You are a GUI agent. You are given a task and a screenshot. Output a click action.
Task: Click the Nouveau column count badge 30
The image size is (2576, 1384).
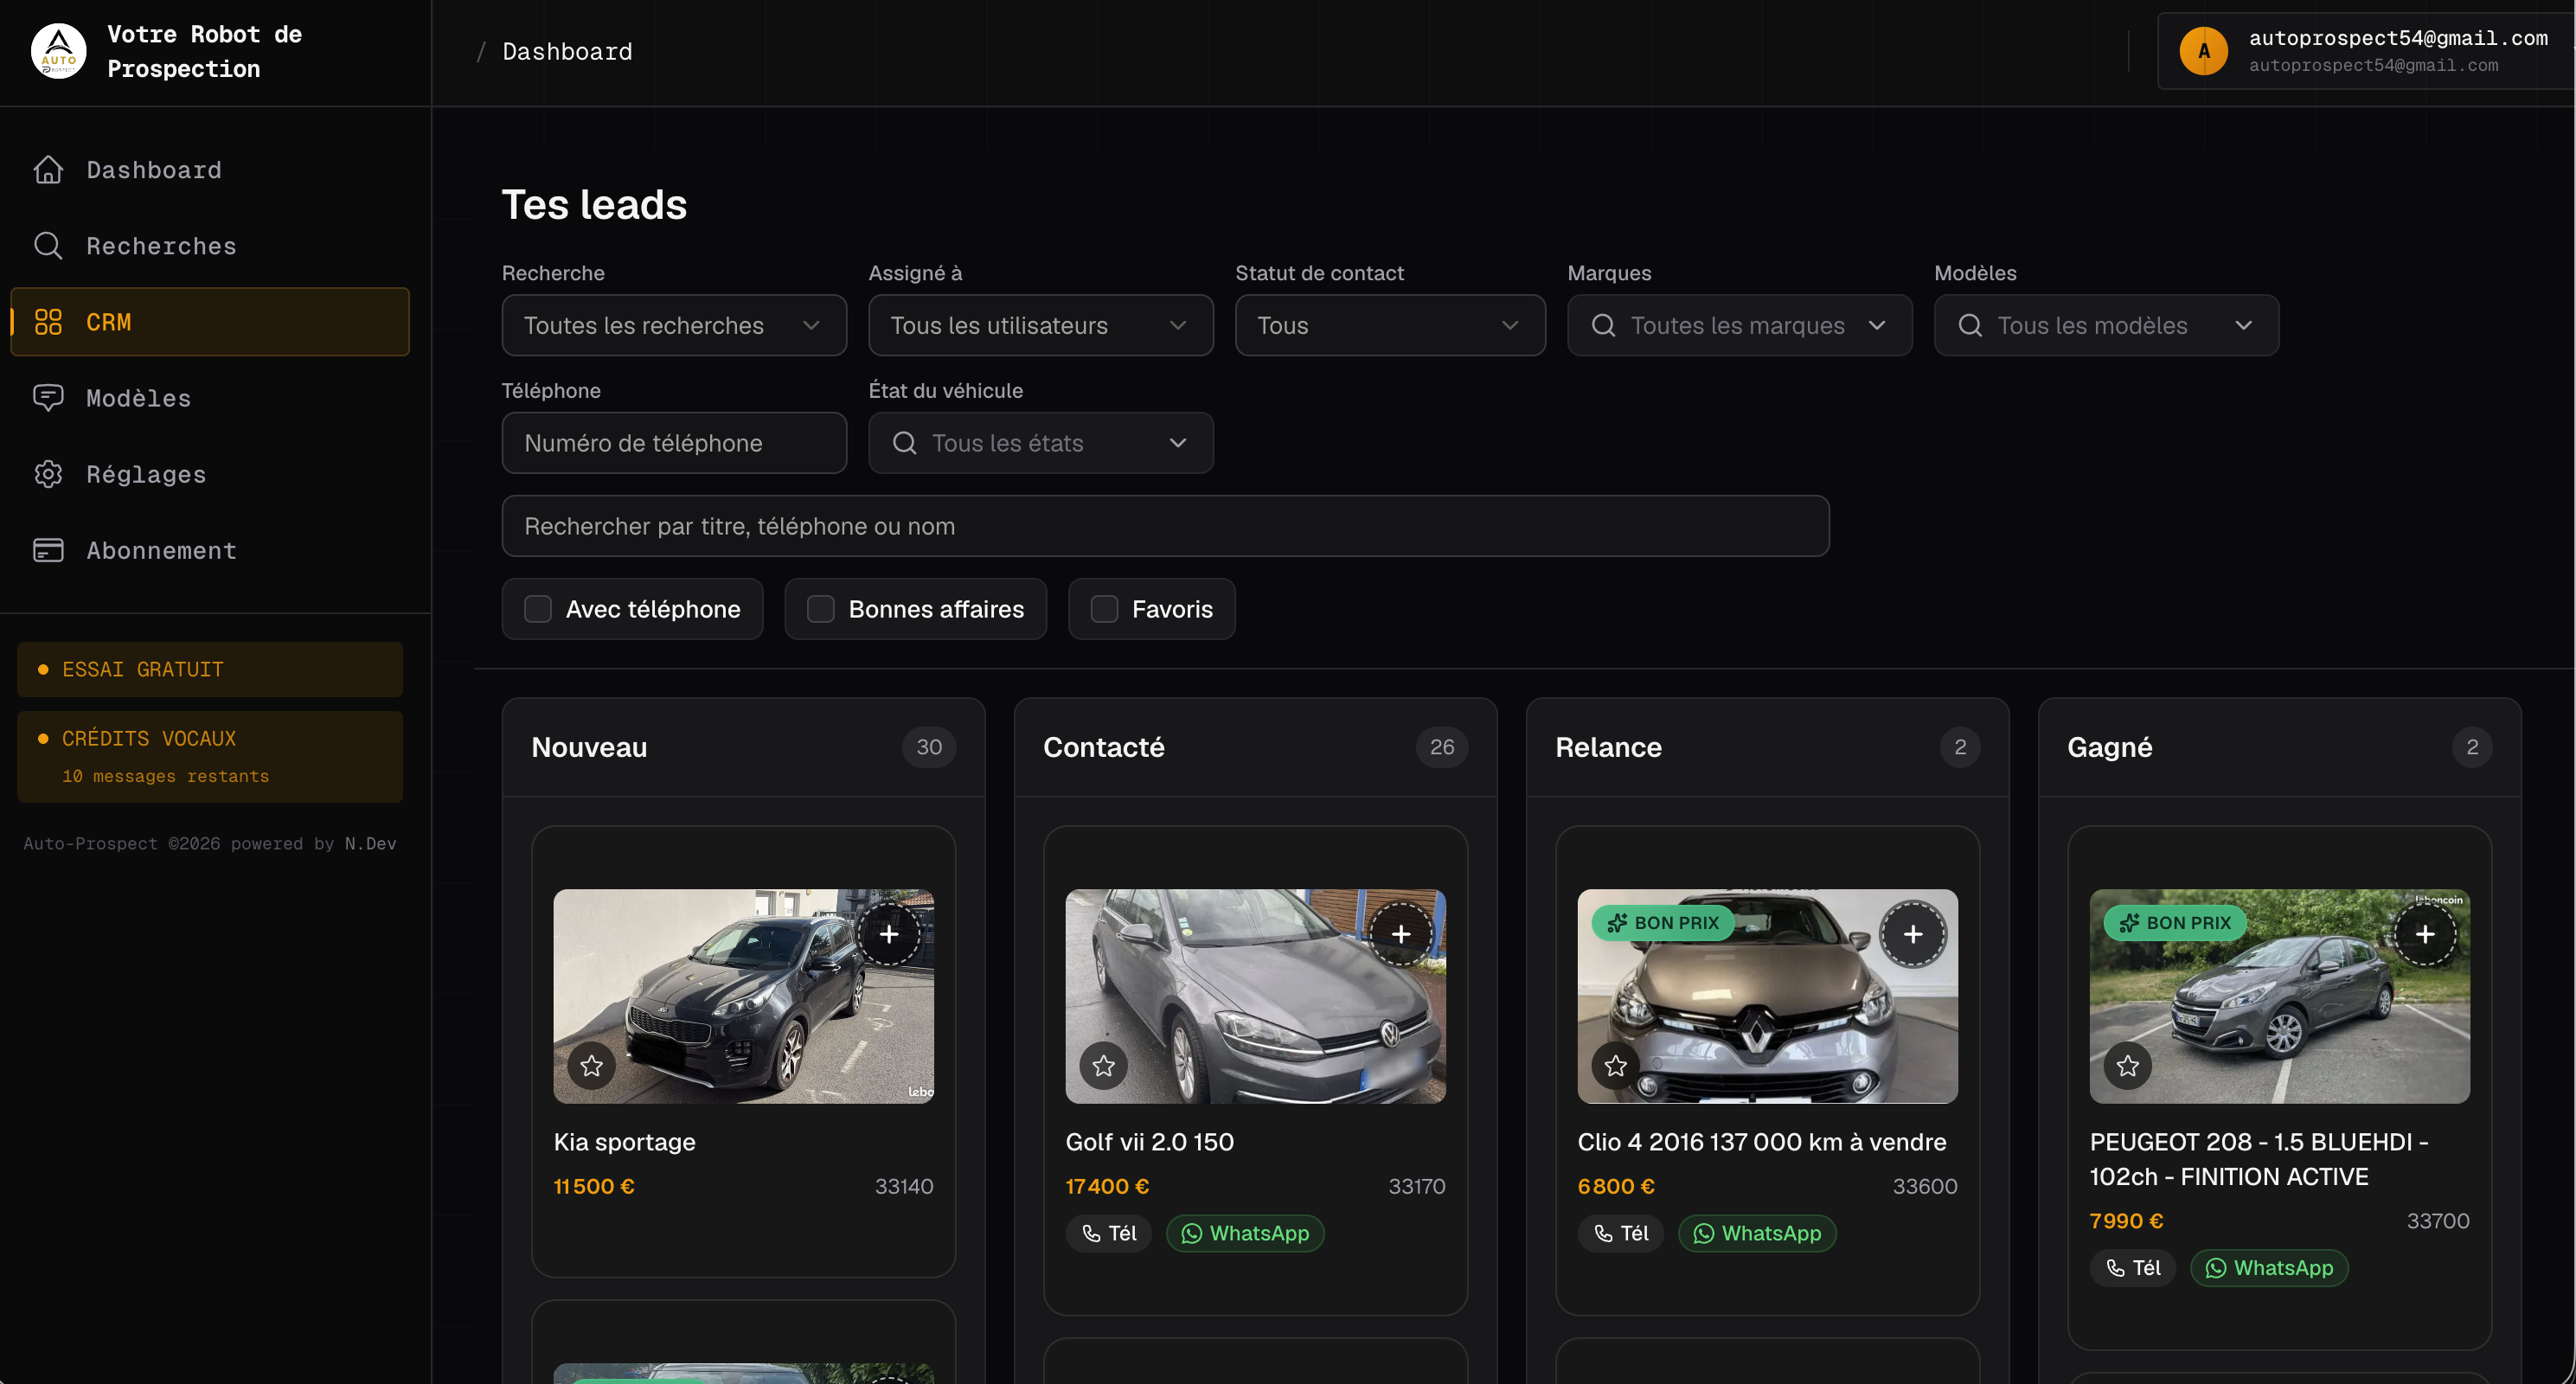pos(929,747)
